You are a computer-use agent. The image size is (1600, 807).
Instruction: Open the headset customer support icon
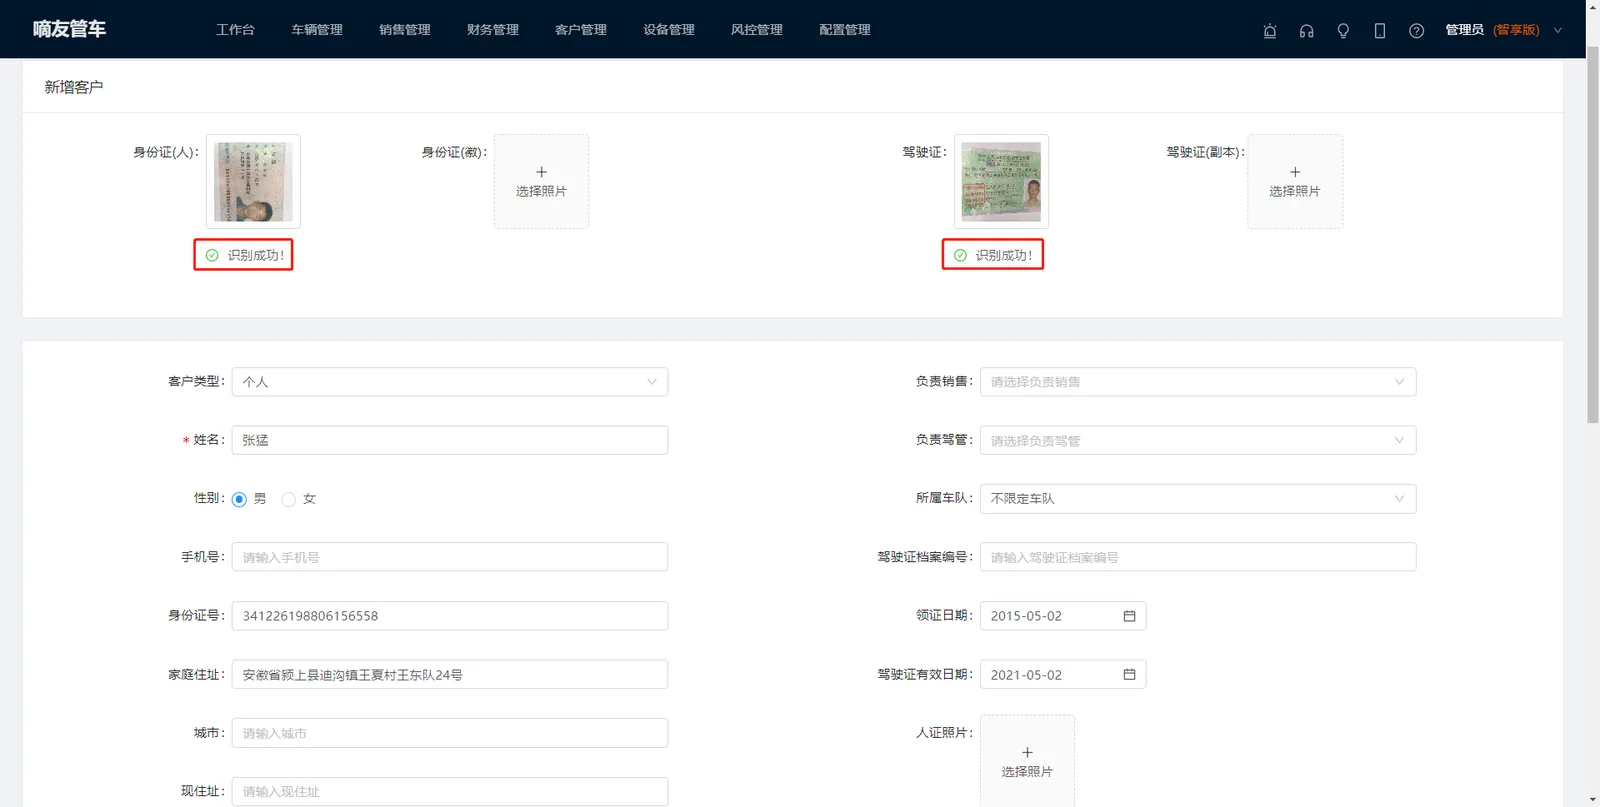pyautogui.click(x=1306, y=31)
